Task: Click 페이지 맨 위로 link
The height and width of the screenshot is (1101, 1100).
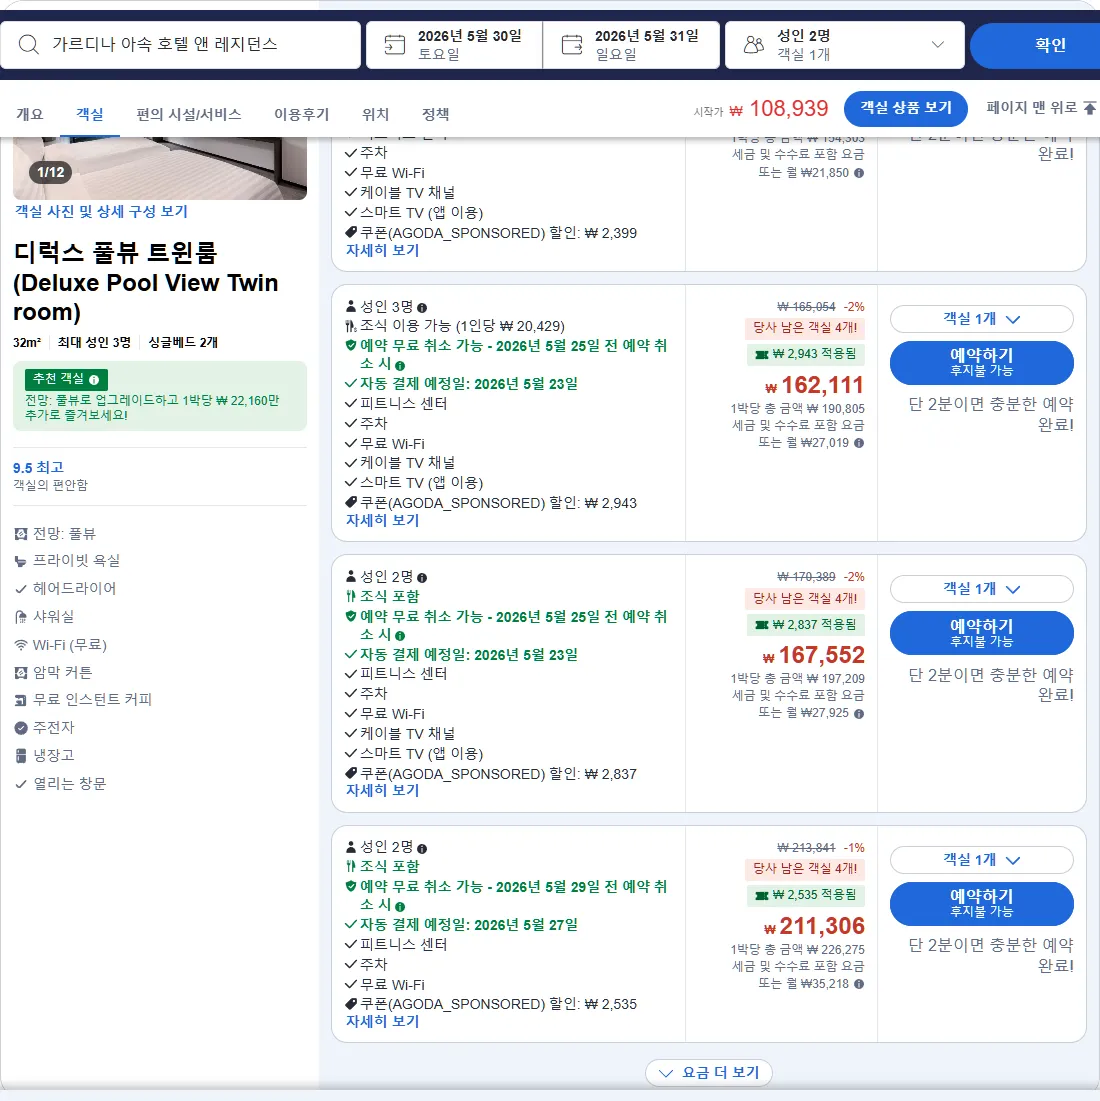Action: coord(1031,107)
